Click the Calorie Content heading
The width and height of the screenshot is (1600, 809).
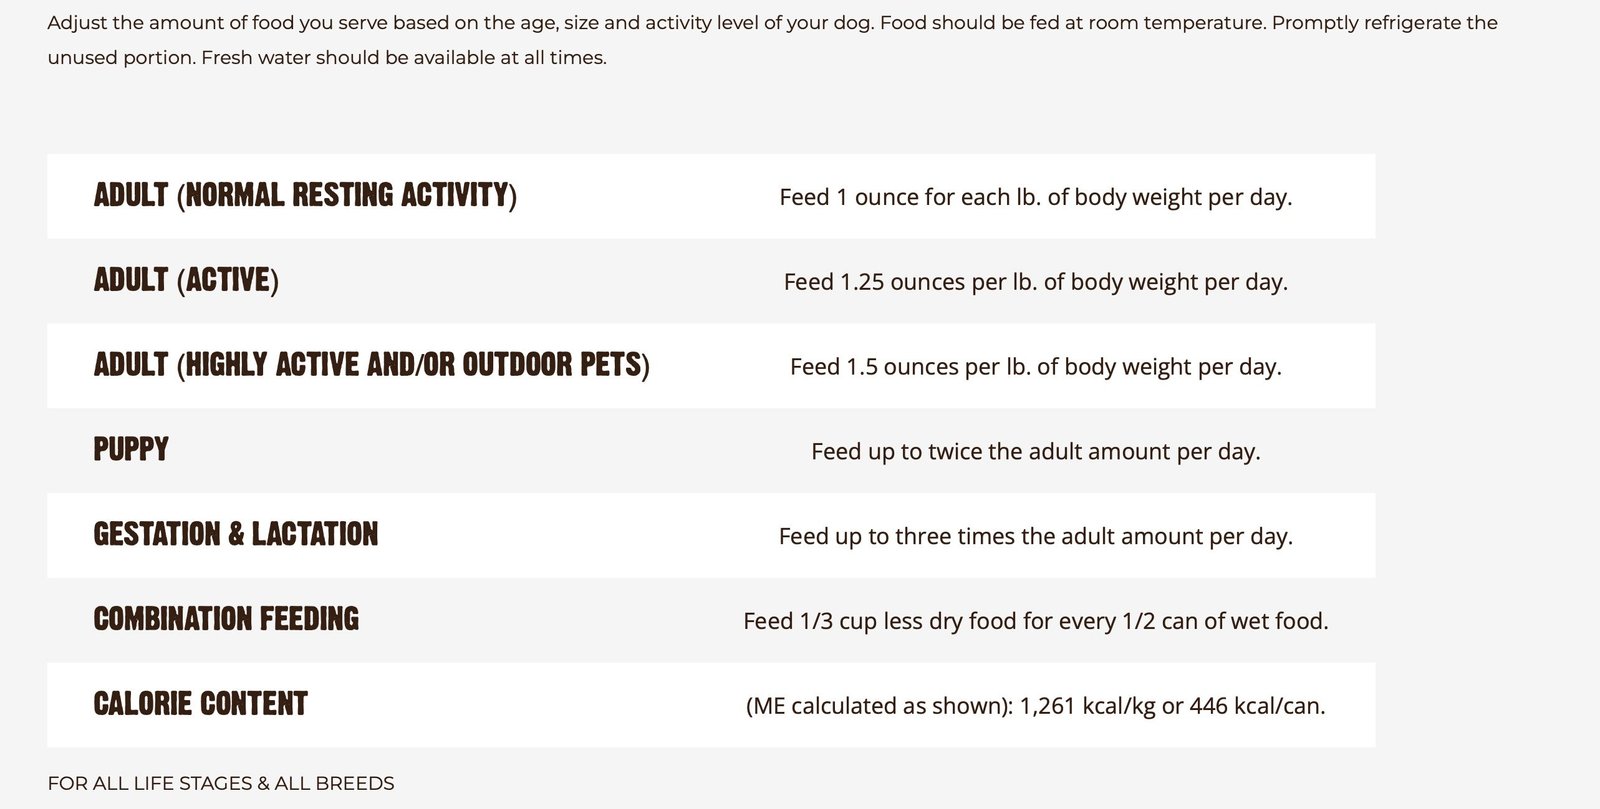coord(200,704)
